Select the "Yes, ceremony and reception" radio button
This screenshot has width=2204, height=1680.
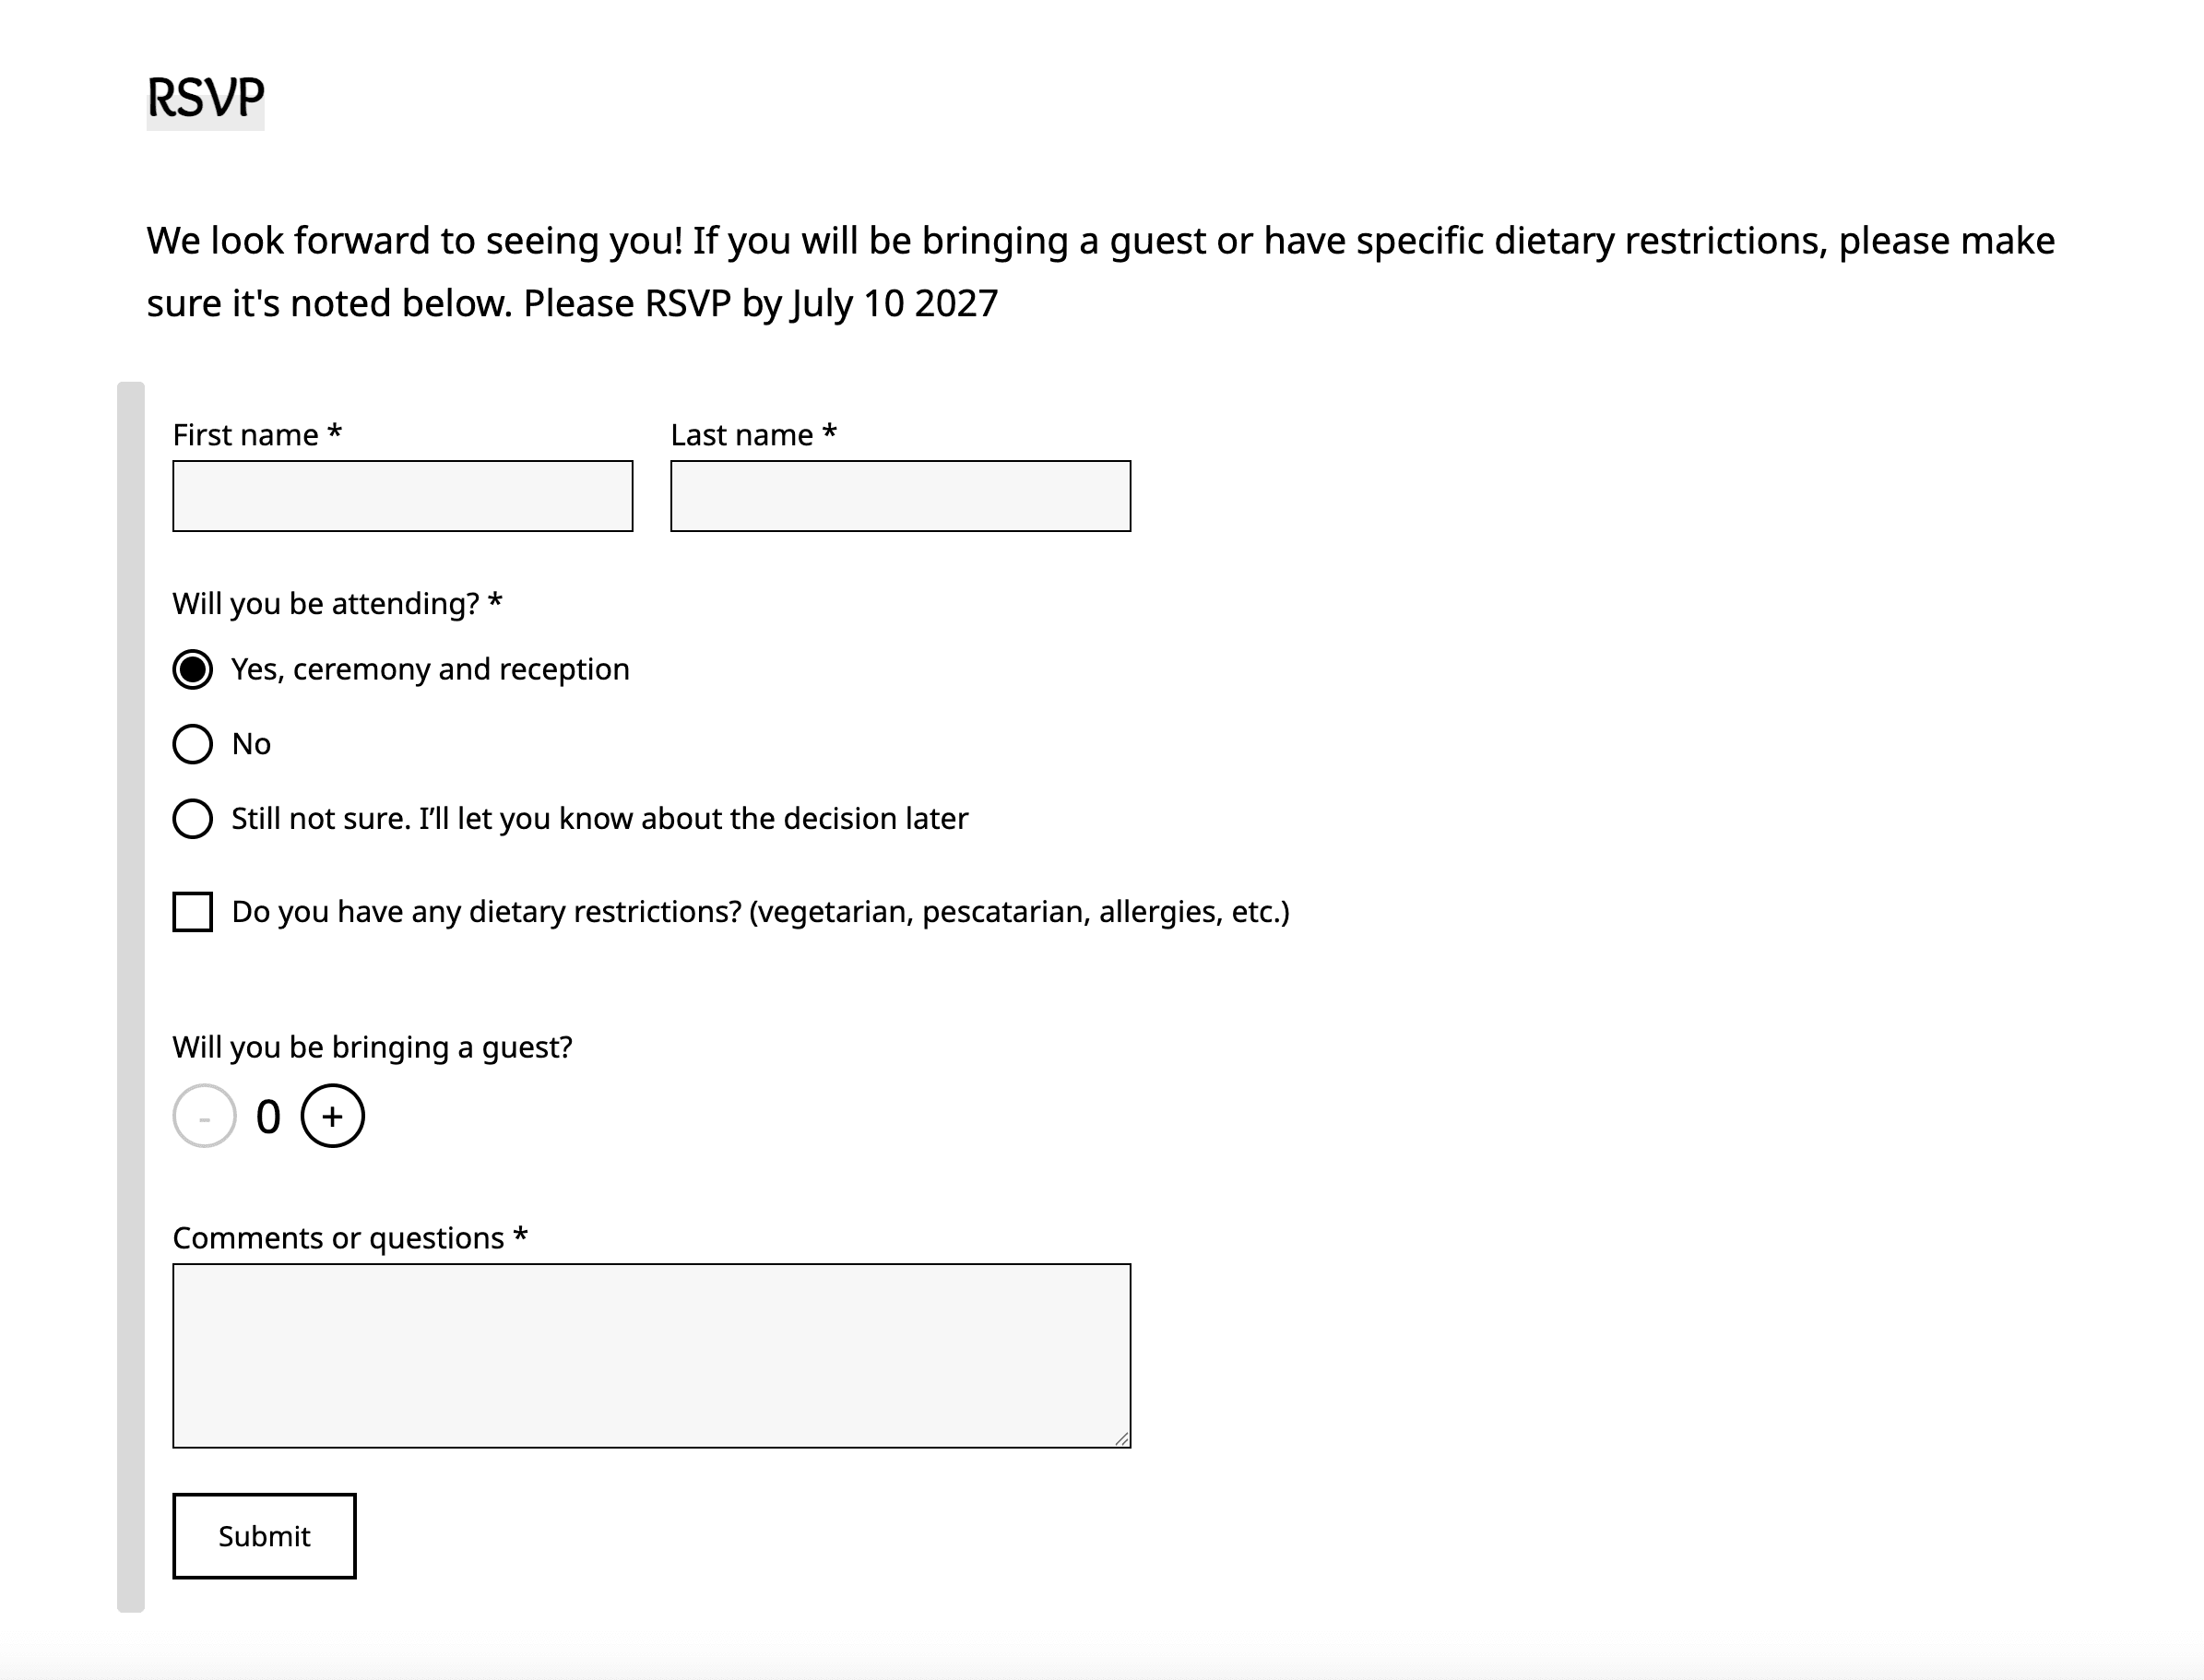[193, 670]
